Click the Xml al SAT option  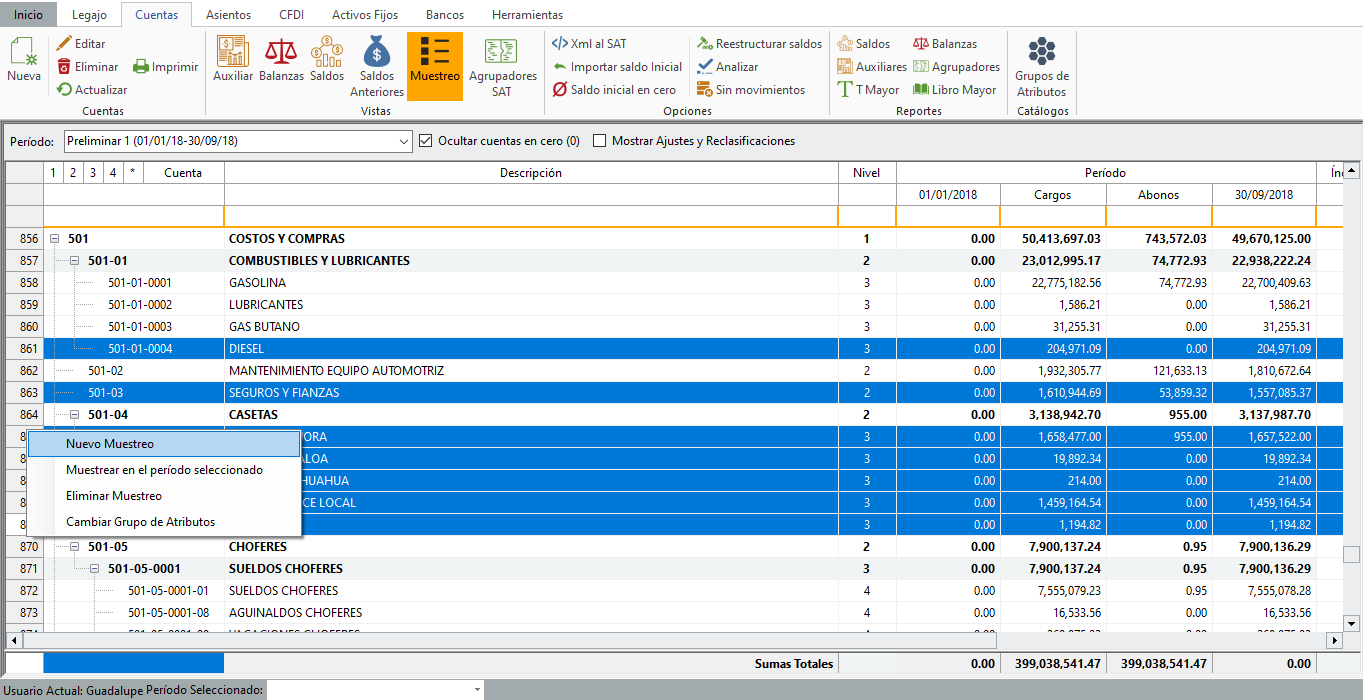click(590, 44)
